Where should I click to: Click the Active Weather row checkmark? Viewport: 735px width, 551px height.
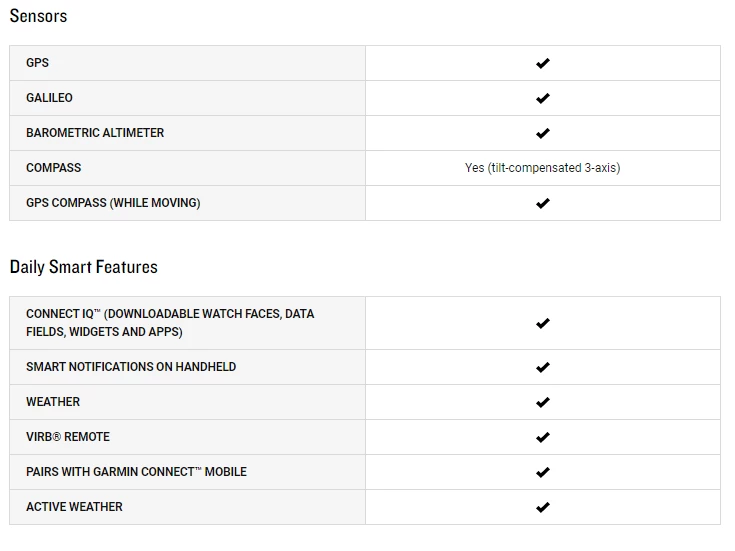click(x=543, y=507)
